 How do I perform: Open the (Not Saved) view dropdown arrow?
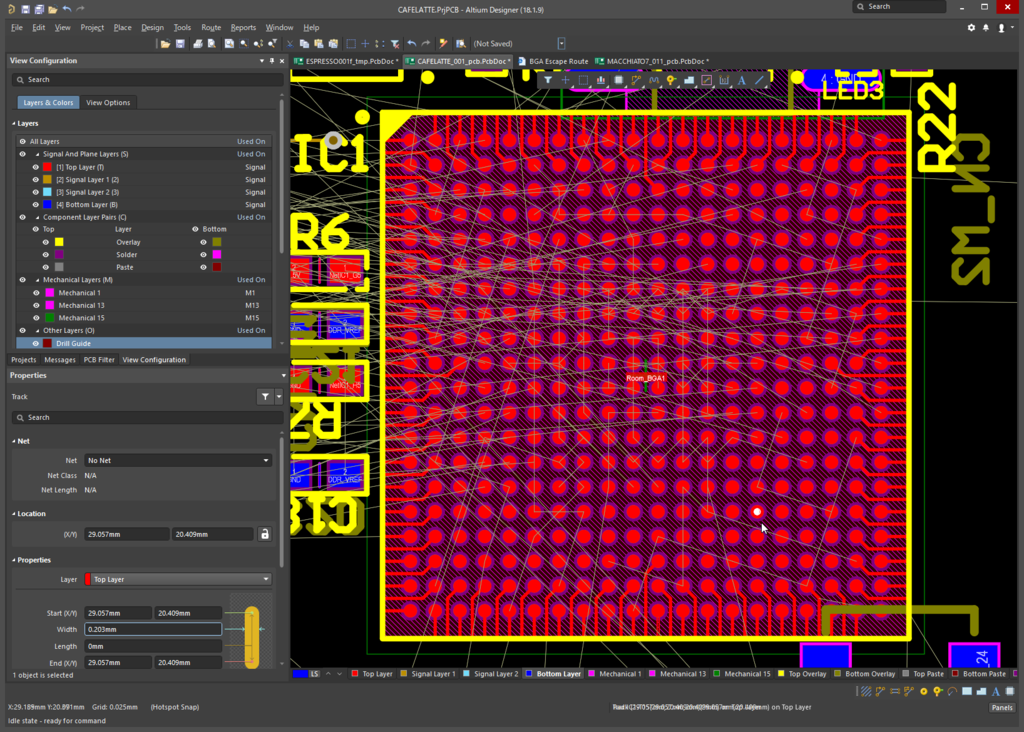coord(561,44)
